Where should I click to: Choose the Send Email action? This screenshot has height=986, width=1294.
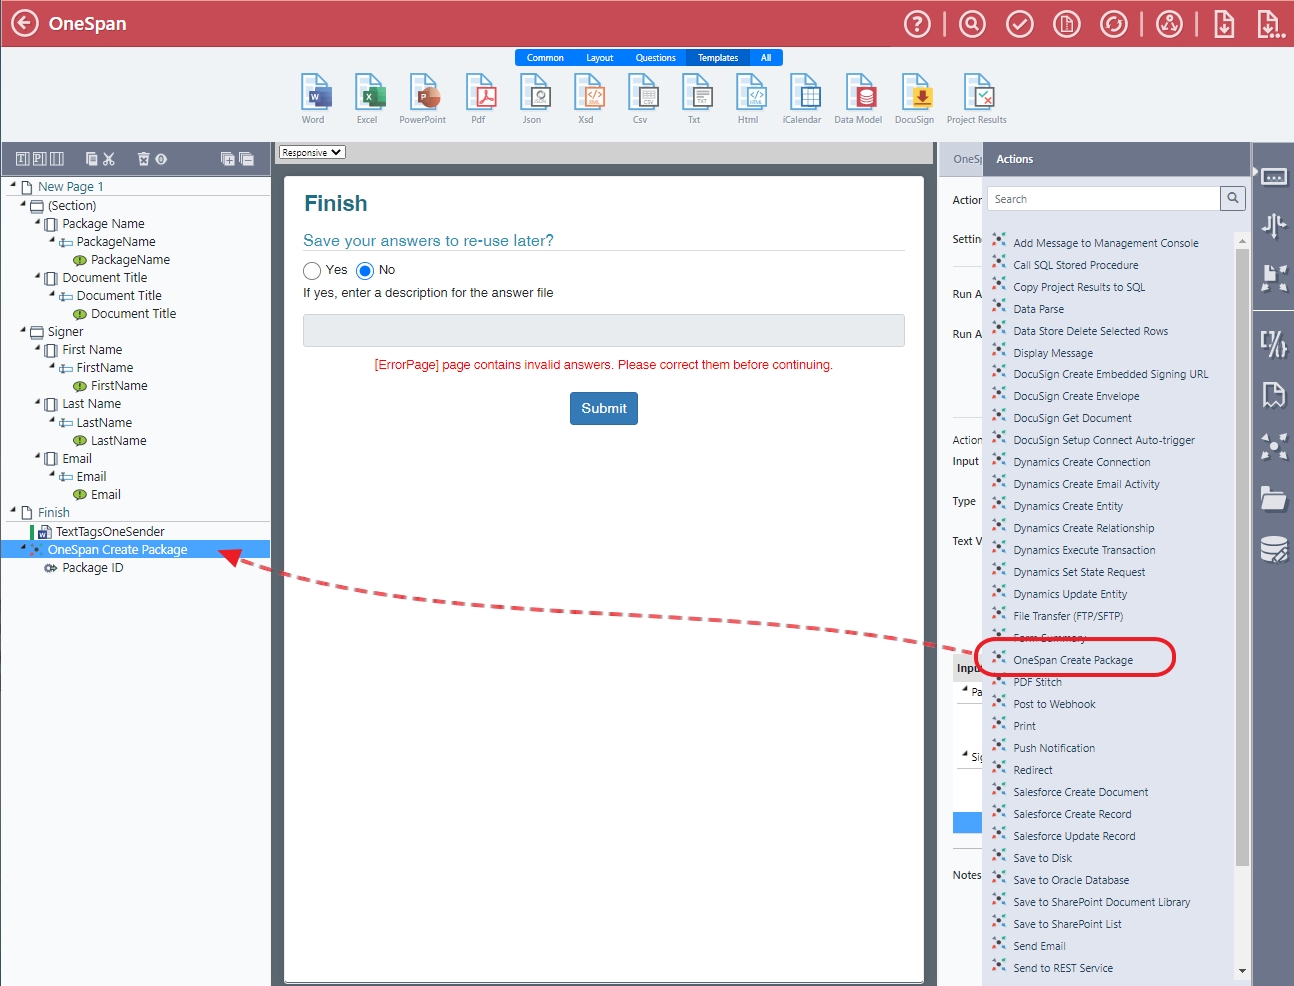pos(1039,946)
